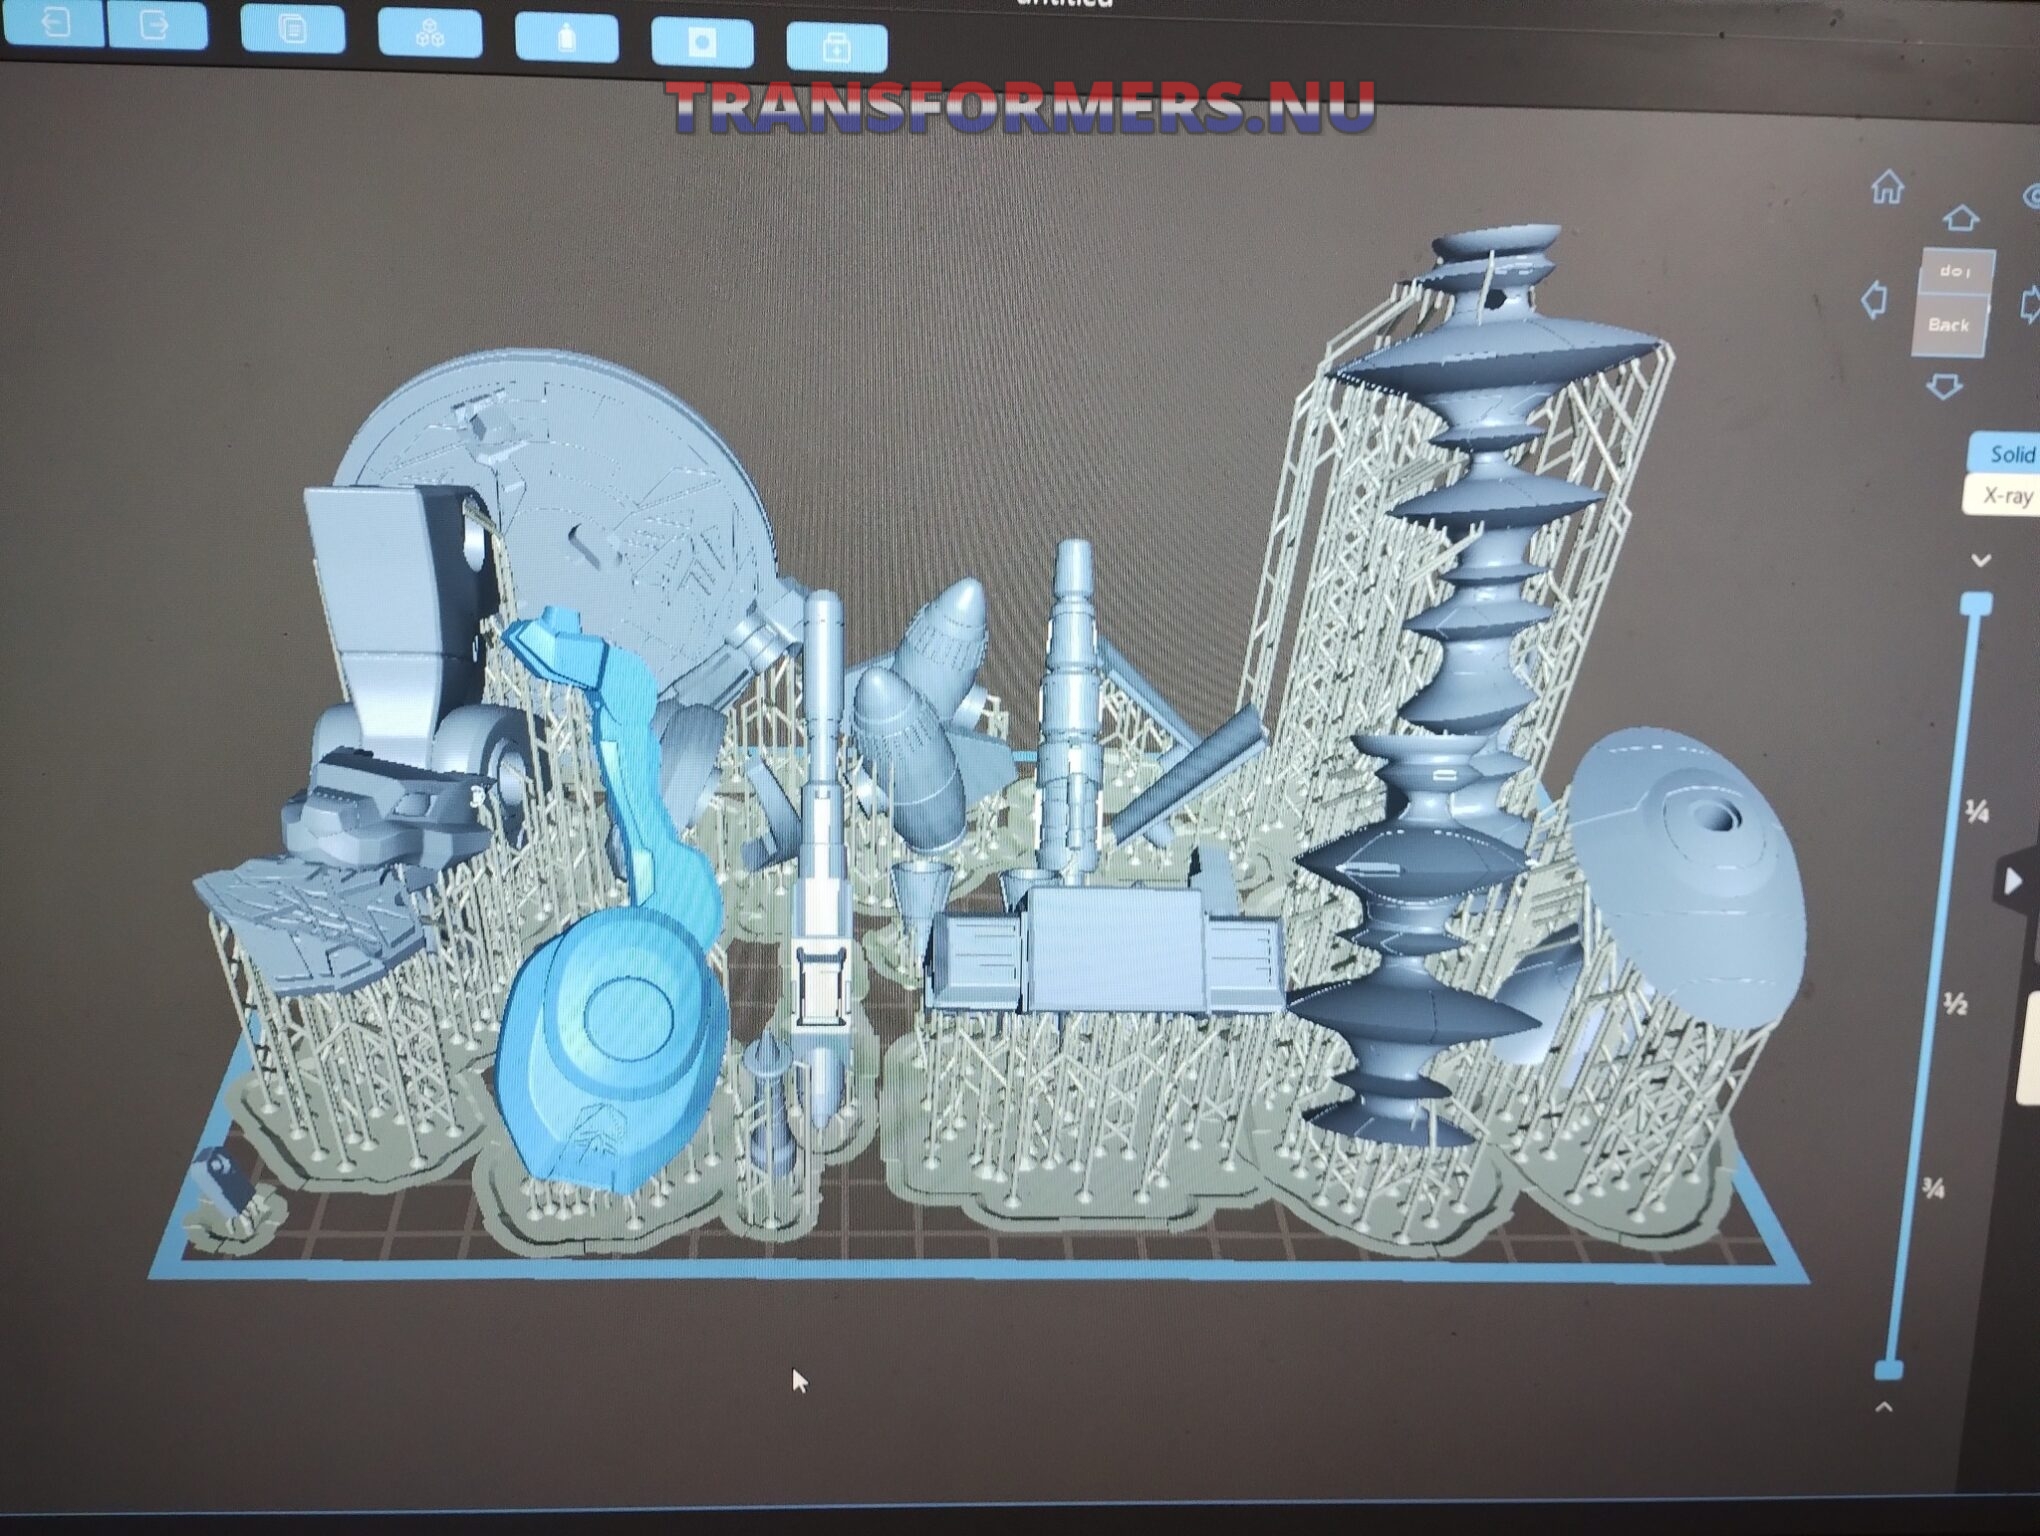Open the first-aid kit repair icon
The image size is (2040, 1536).
836,48
